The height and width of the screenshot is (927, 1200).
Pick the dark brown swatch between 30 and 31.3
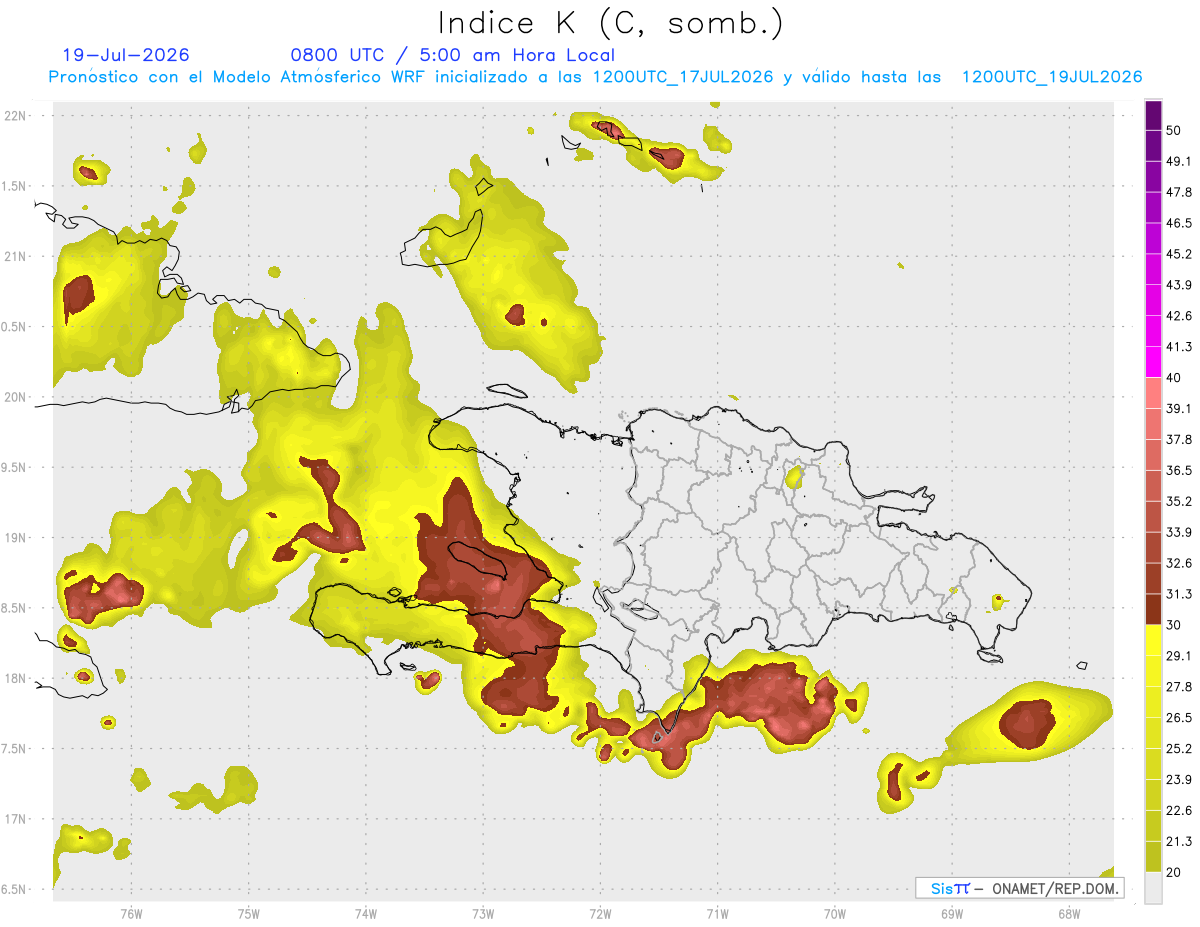tap(1153, 610)
